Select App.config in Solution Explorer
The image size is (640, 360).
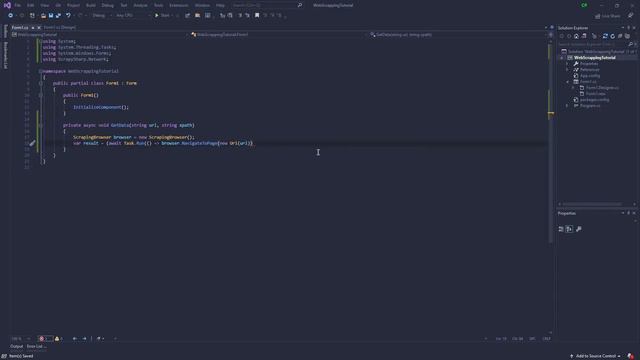(x=589, y=76)
